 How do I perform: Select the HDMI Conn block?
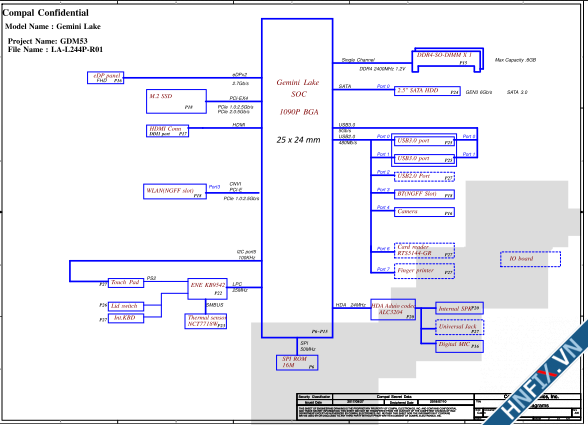(167, 131)
